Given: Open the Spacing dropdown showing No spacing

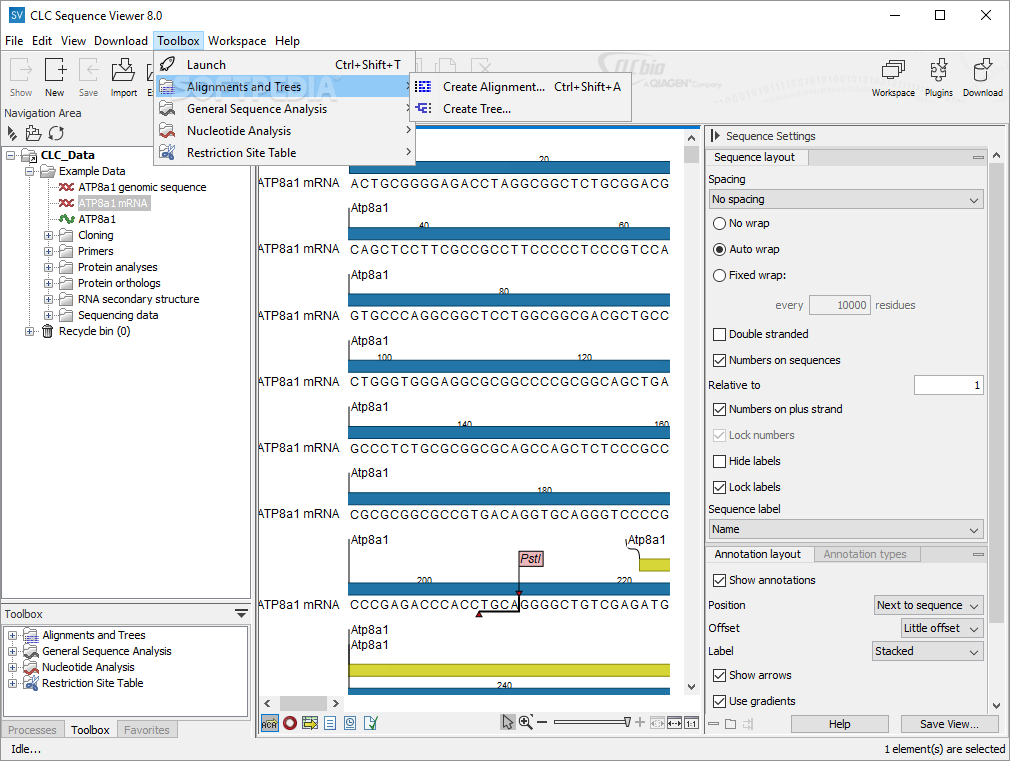Looking at the screenshot, I should (x=846, y=200).
